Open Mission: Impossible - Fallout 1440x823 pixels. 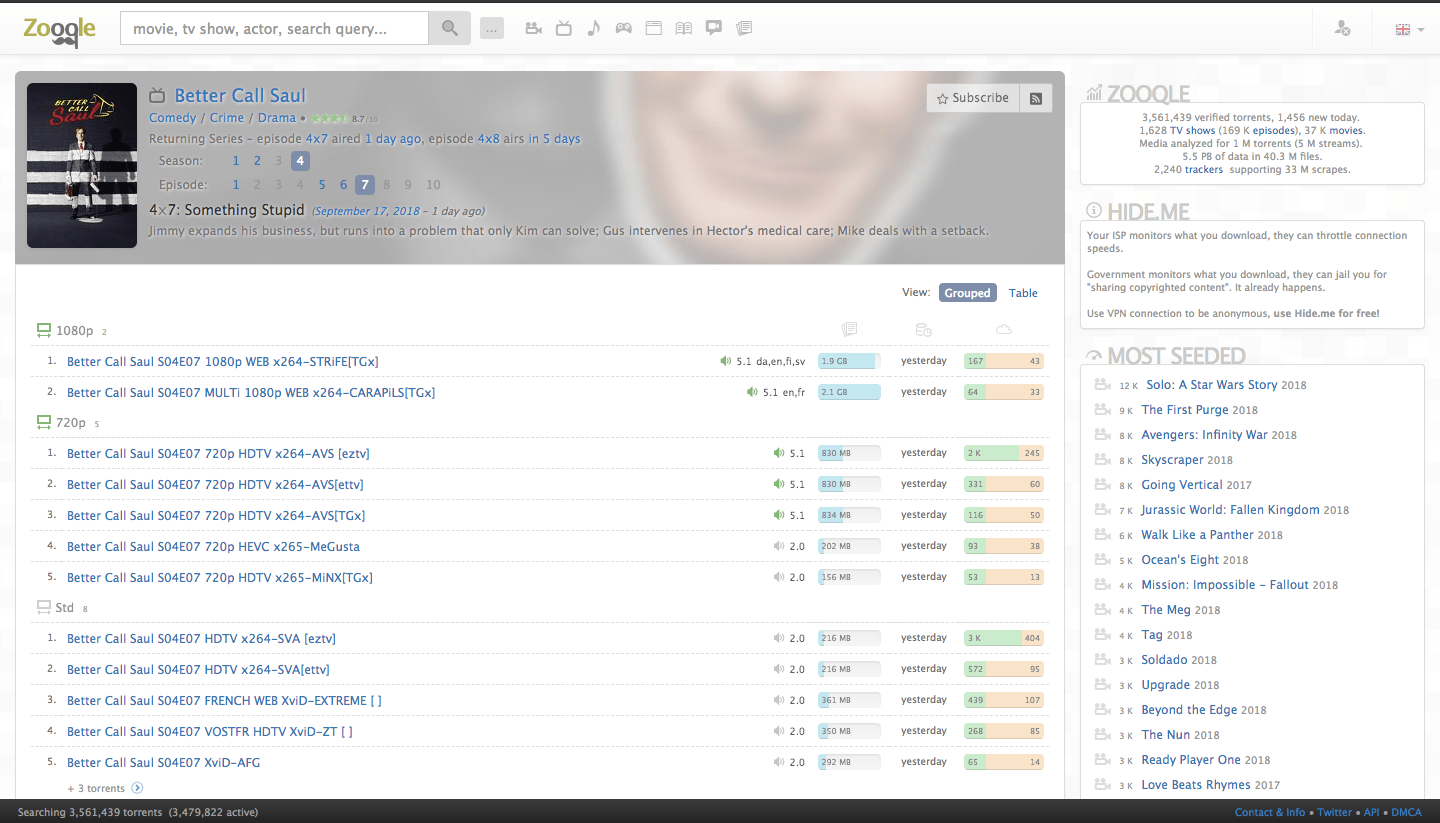pos(1225,585)
